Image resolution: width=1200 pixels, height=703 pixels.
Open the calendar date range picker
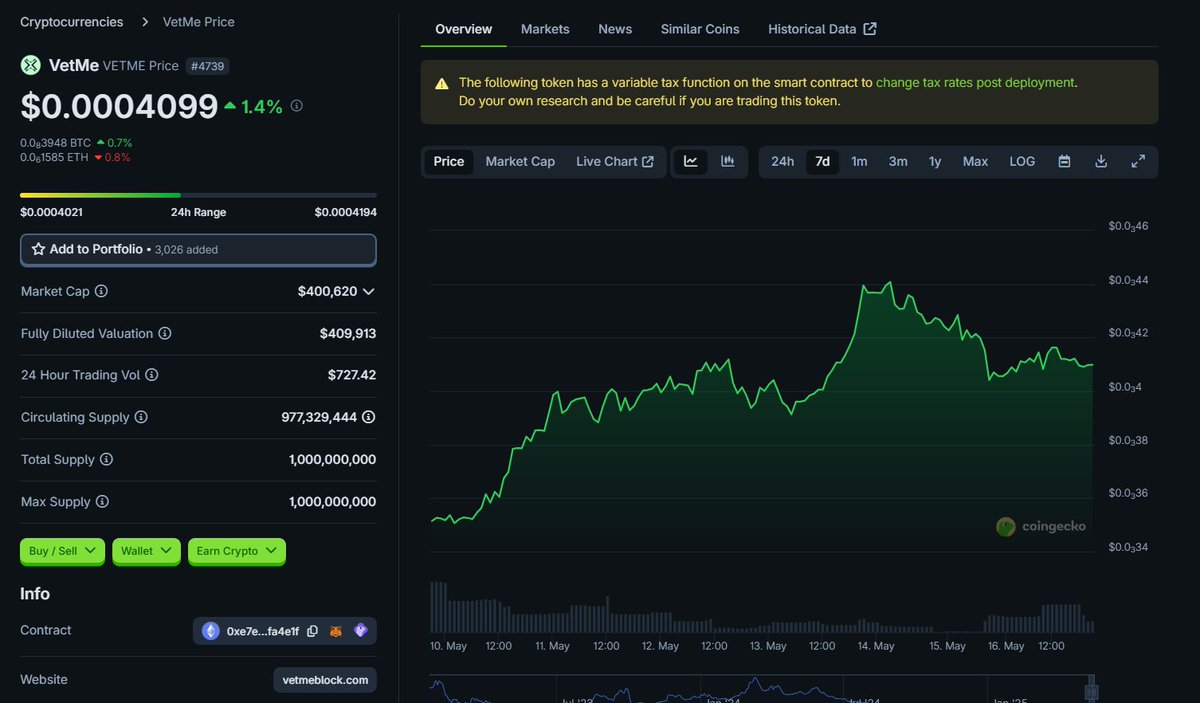1064,161
